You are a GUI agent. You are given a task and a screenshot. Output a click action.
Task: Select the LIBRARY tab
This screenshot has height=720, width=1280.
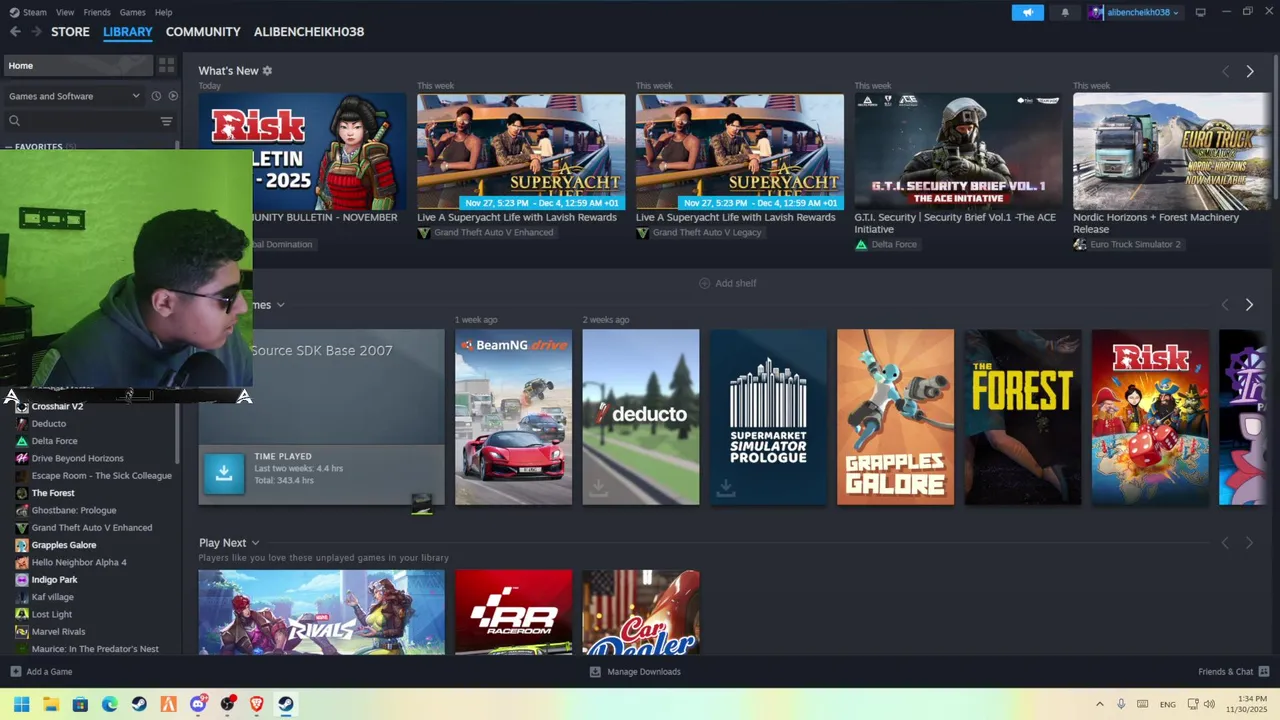(128, 32)
